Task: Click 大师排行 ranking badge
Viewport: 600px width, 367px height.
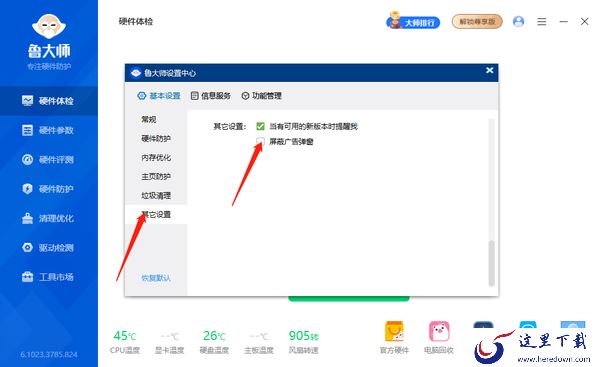Action: click(x=413, y=21)
